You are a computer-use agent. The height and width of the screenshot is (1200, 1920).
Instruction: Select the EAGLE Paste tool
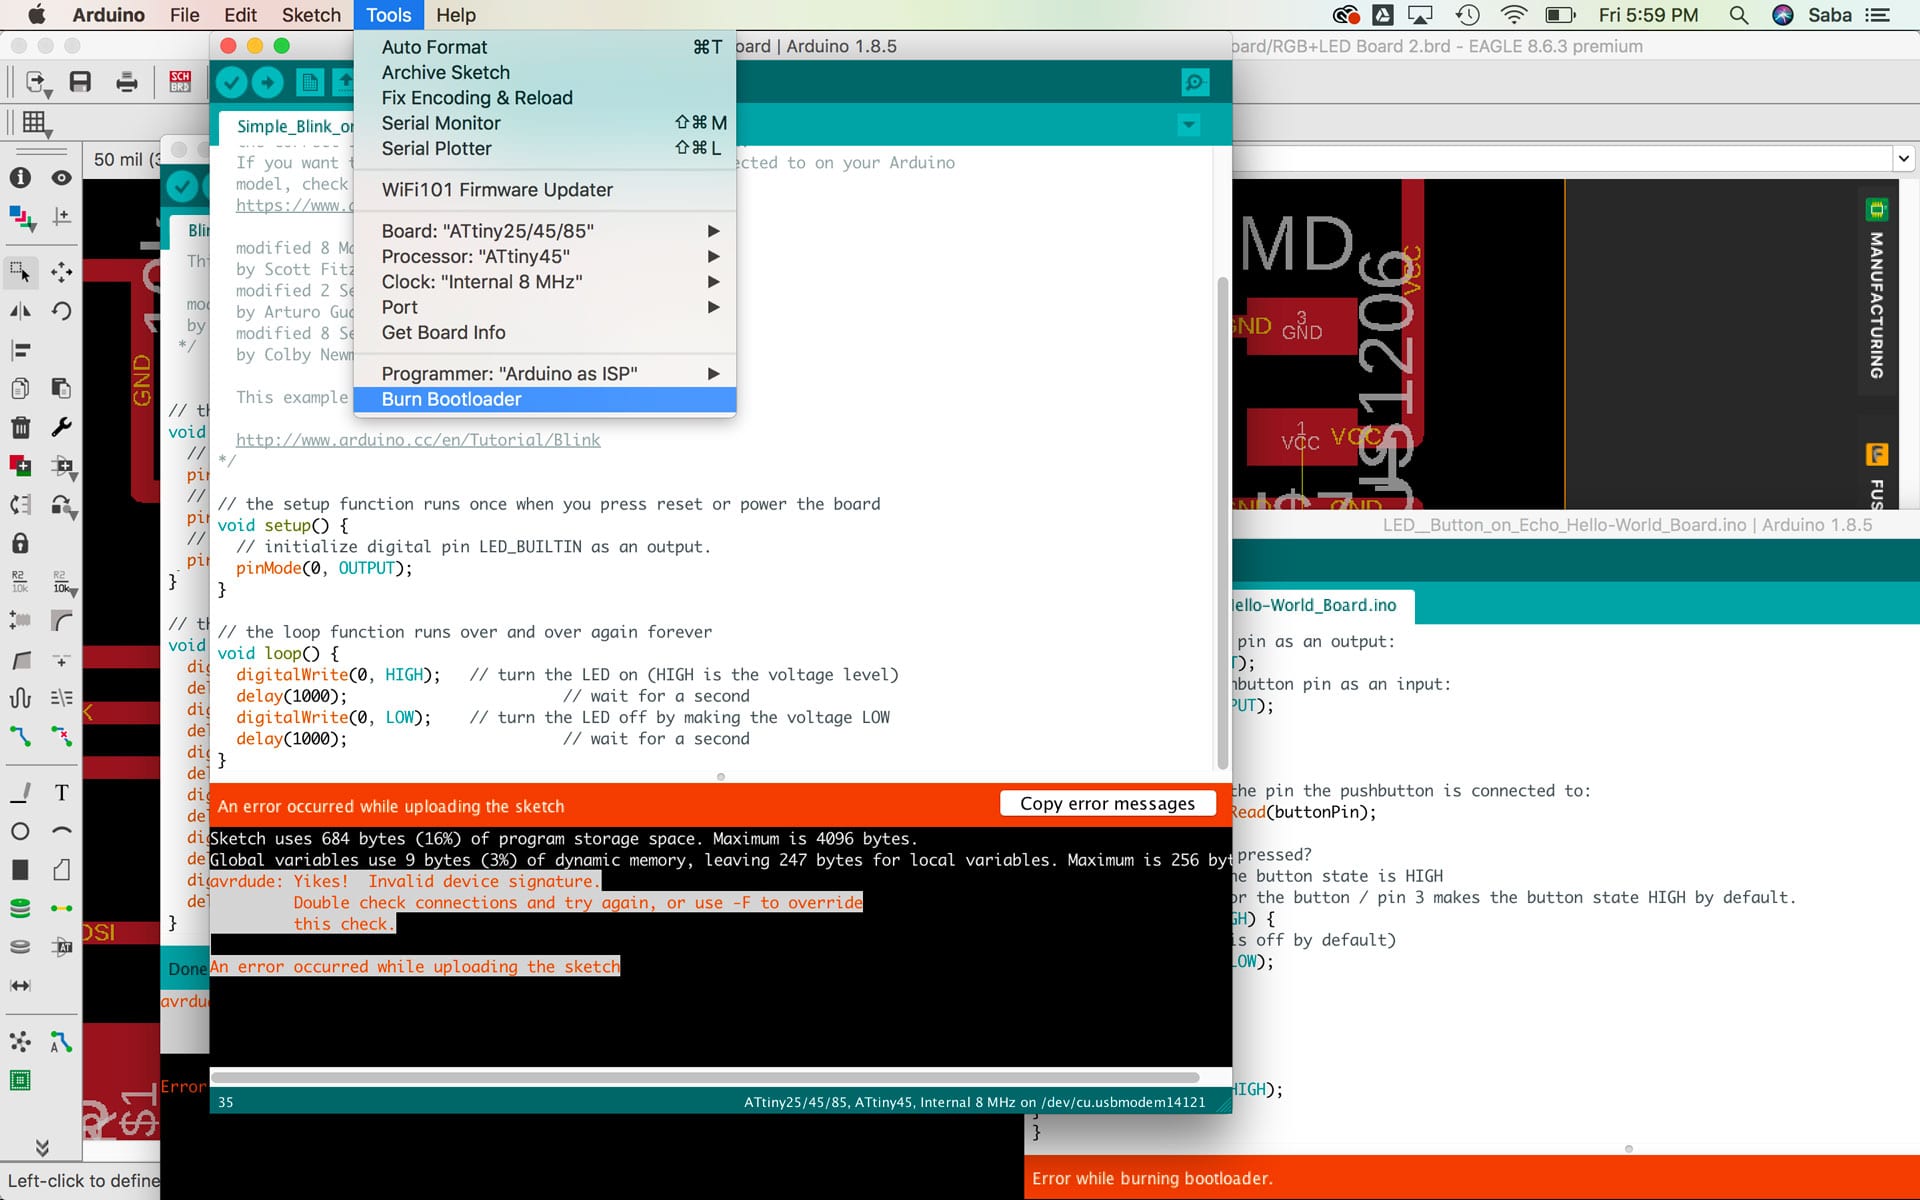pyautogui.click(x=62, y=388)
